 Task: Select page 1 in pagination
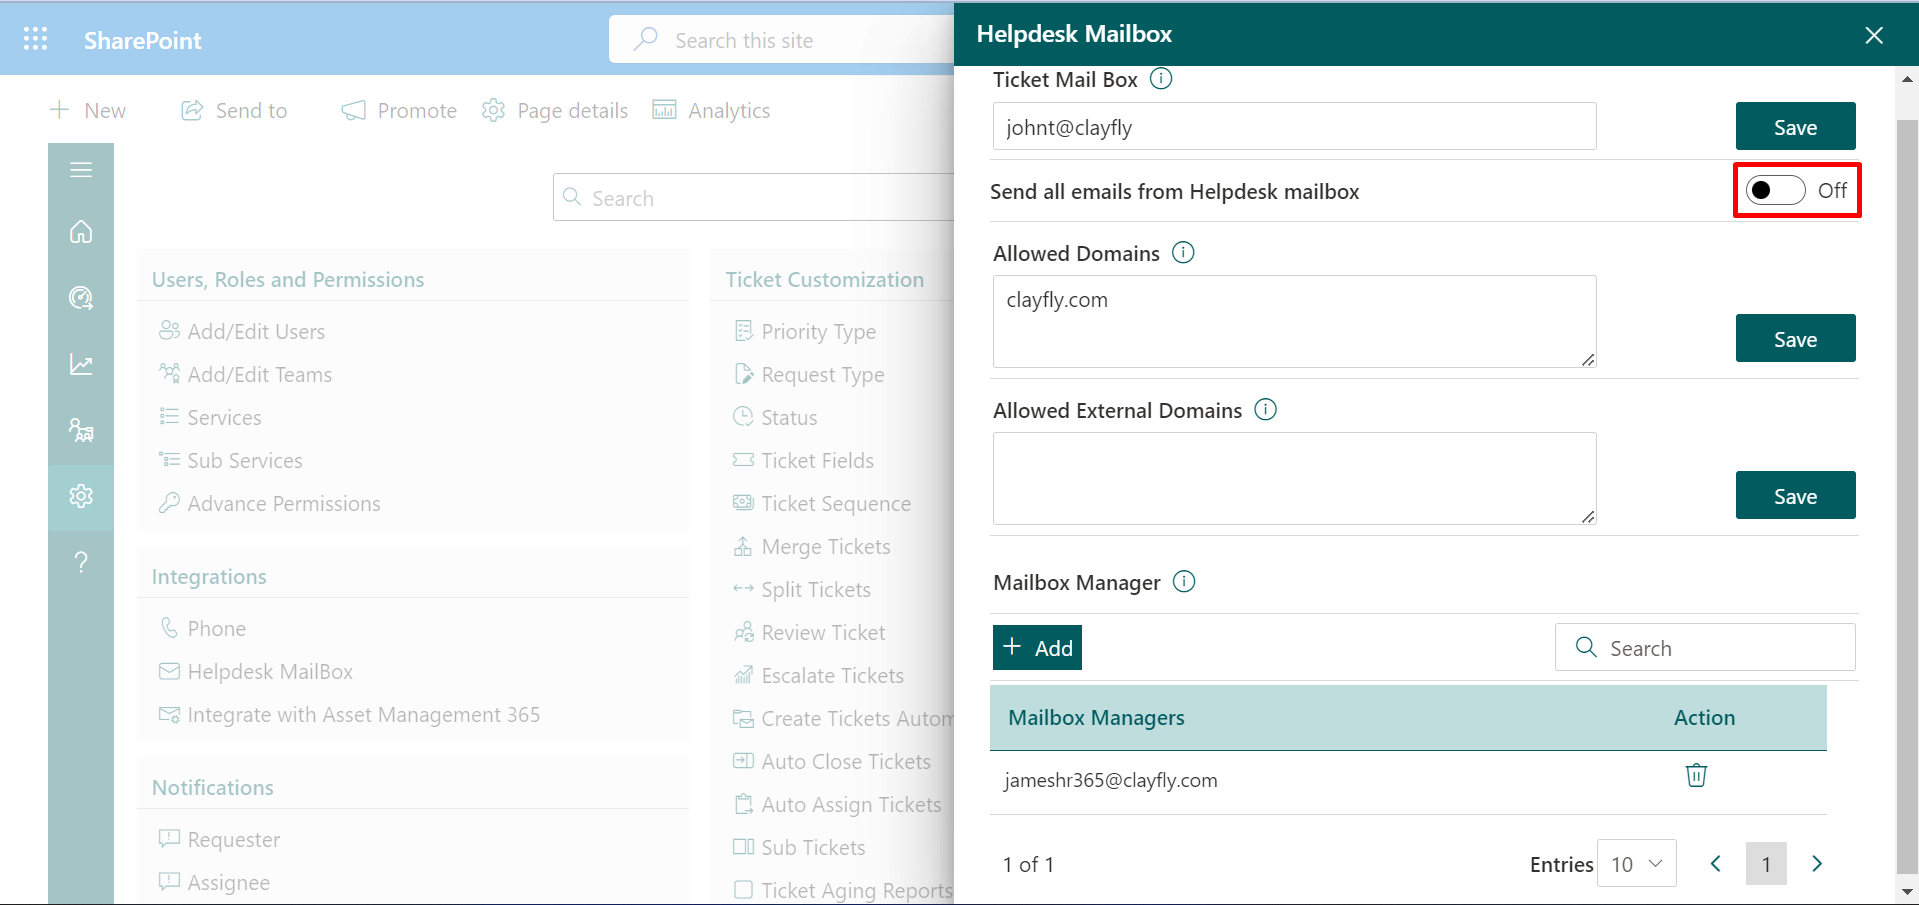[x=1766, y=864]
